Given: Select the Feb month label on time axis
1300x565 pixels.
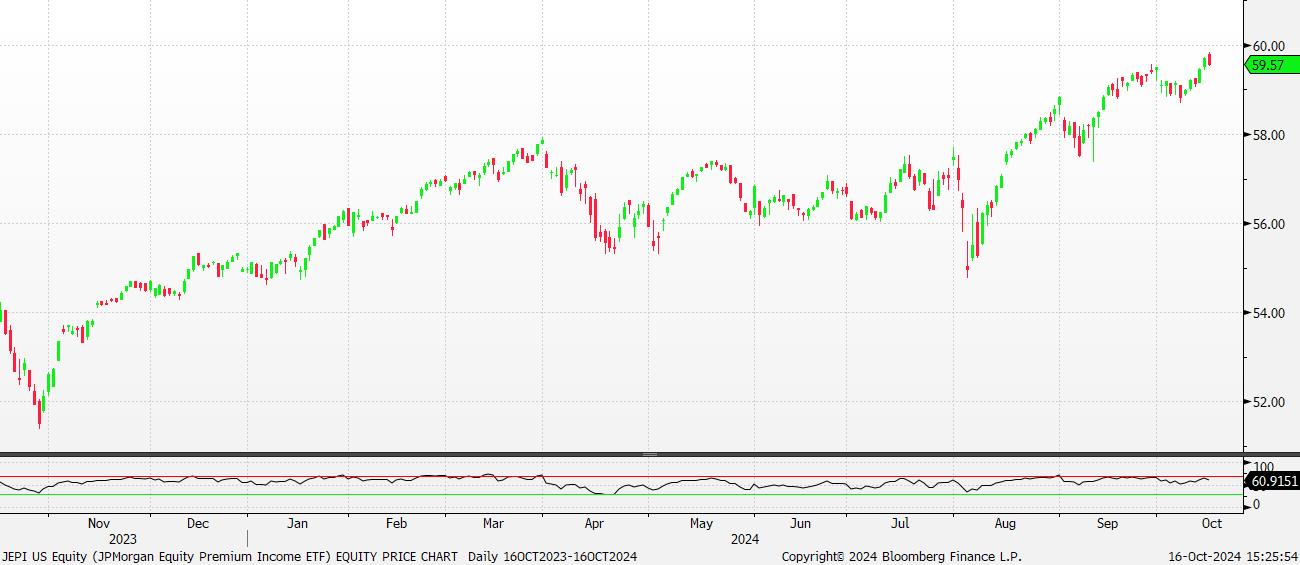Looking at the screenshot, I should coord(396,523).
